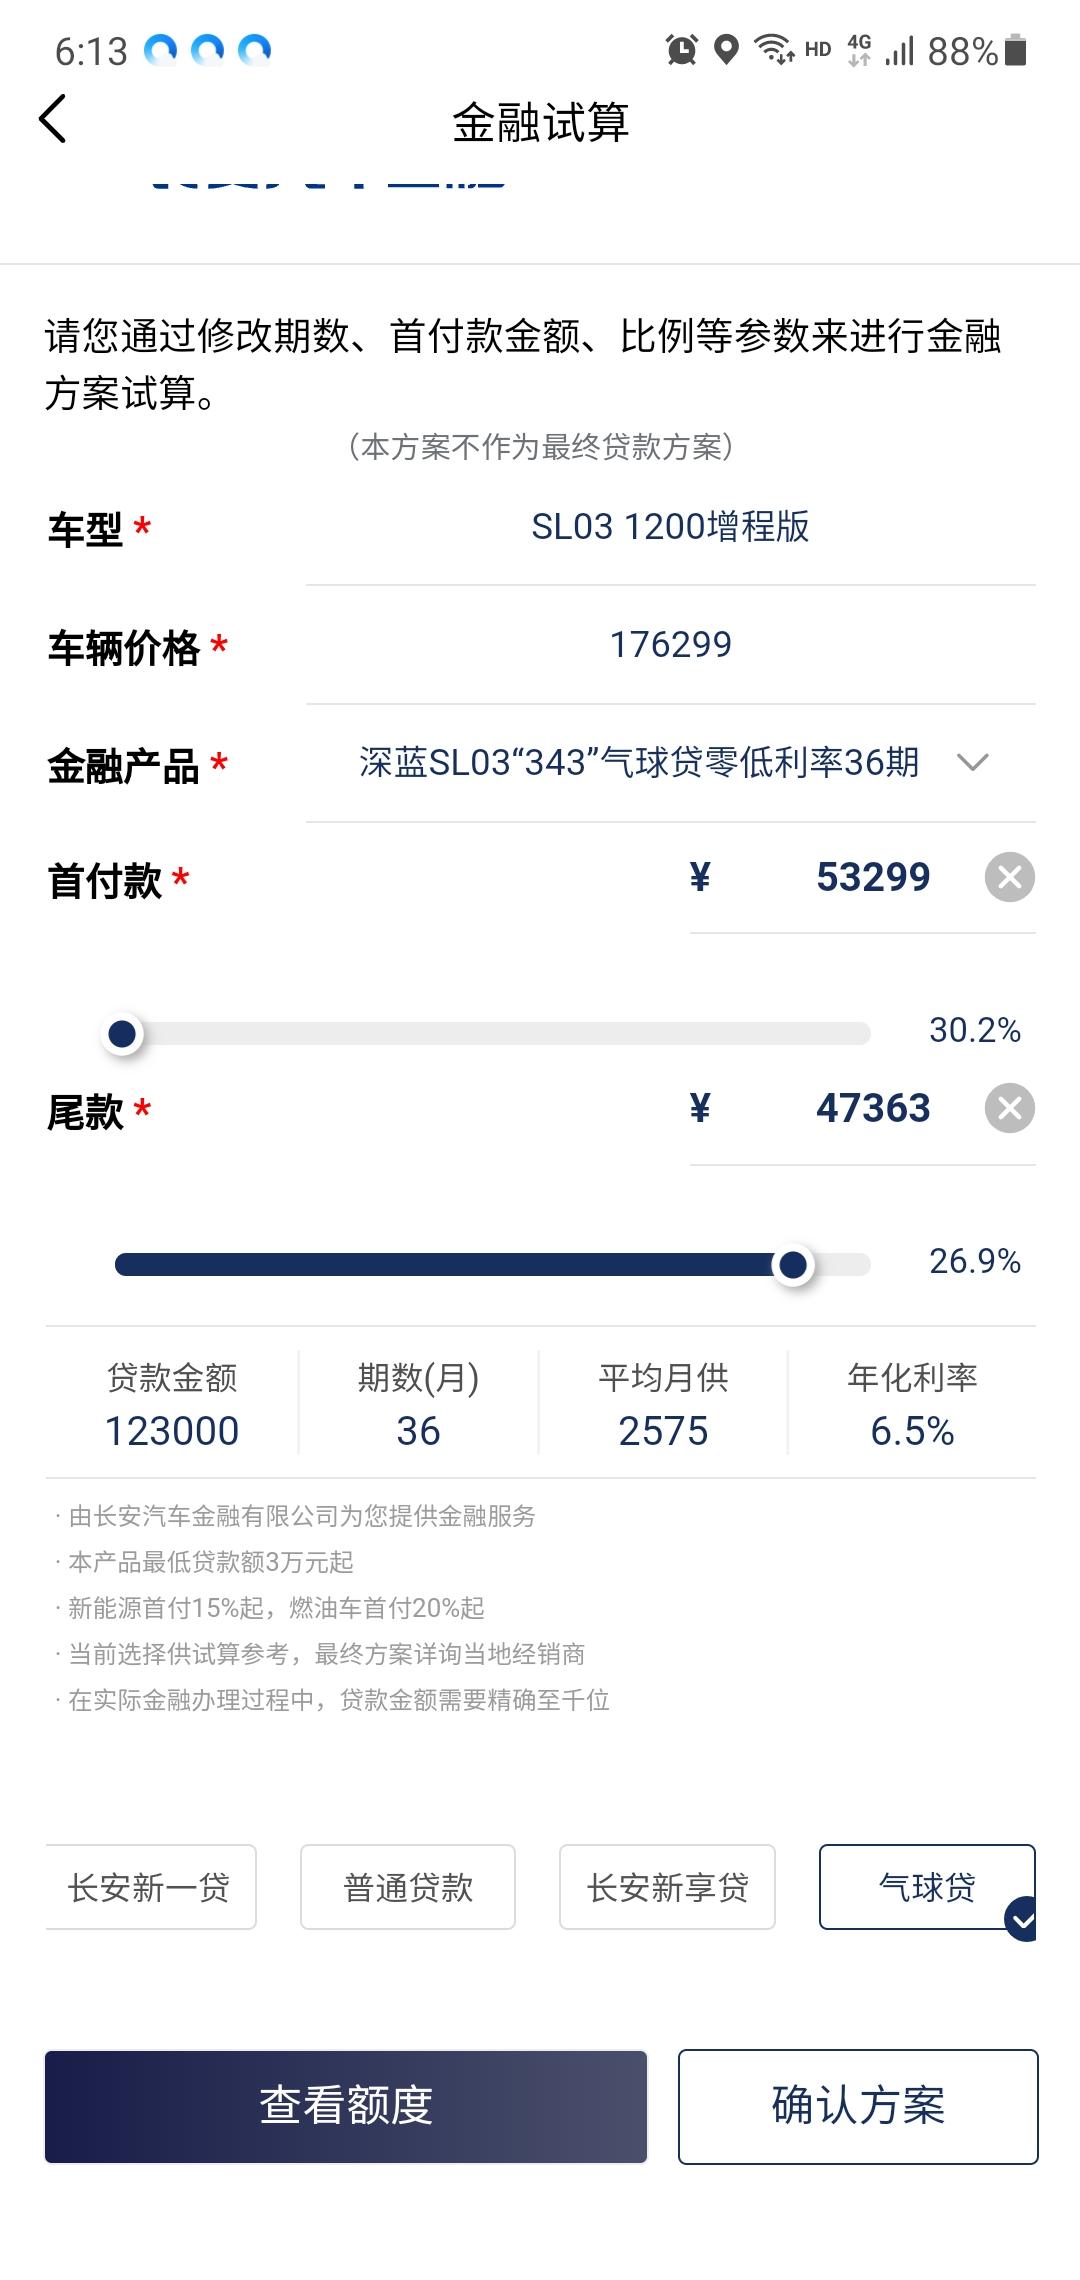Select the 气球贷 loan option

tap(926, 1887)
